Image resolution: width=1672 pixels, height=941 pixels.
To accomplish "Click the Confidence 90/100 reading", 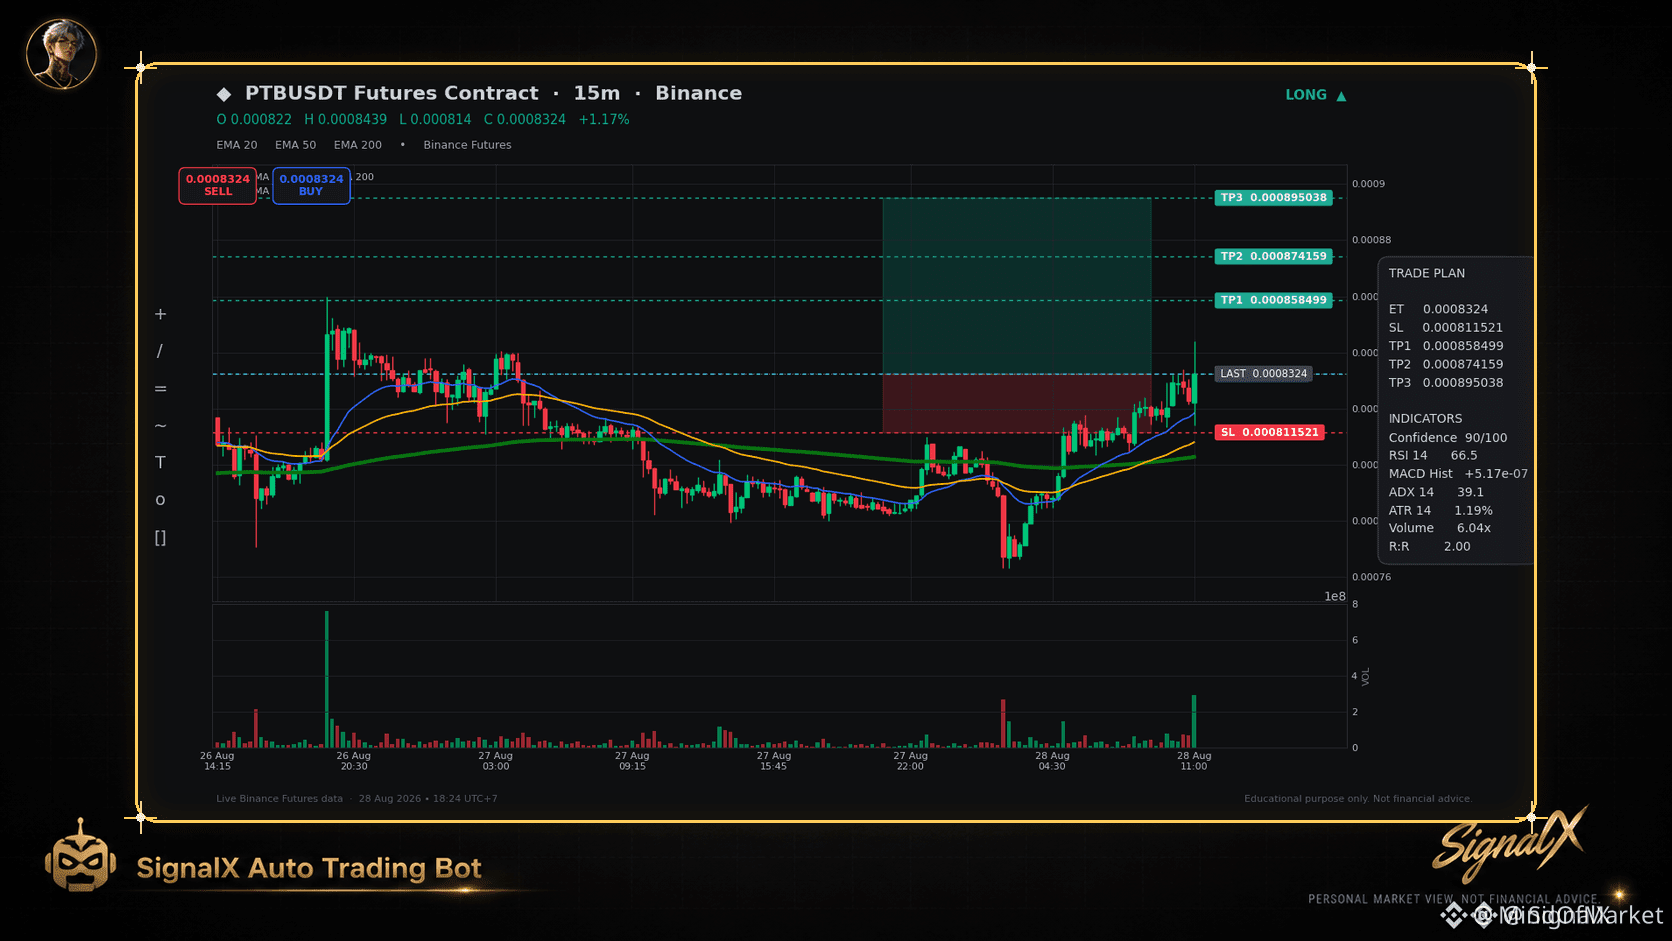I will [1448, 438].
